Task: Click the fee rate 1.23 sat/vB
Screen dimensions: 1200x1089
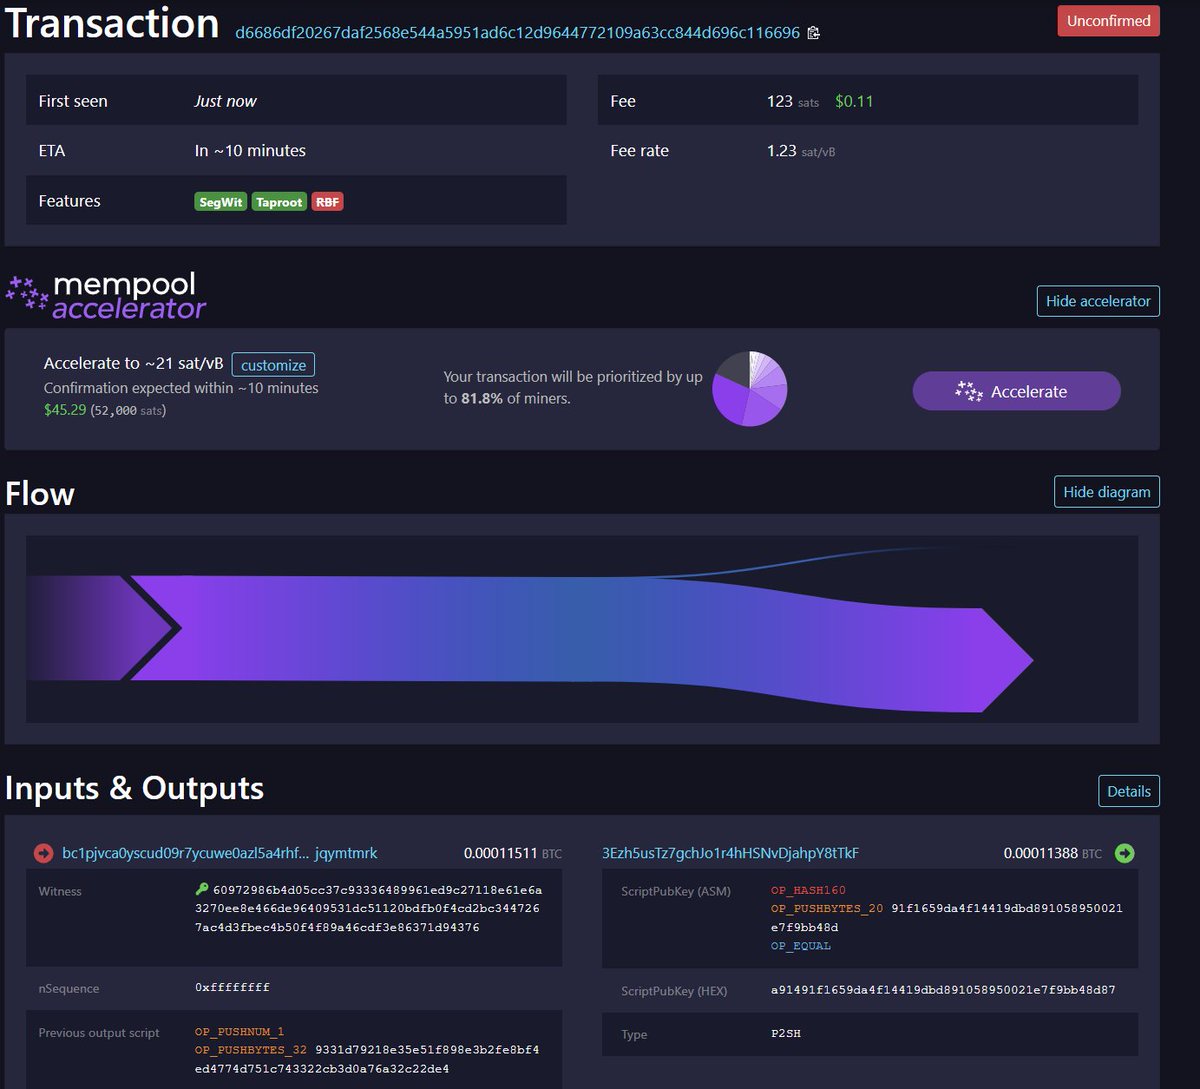Action: (x=801, y=151)
